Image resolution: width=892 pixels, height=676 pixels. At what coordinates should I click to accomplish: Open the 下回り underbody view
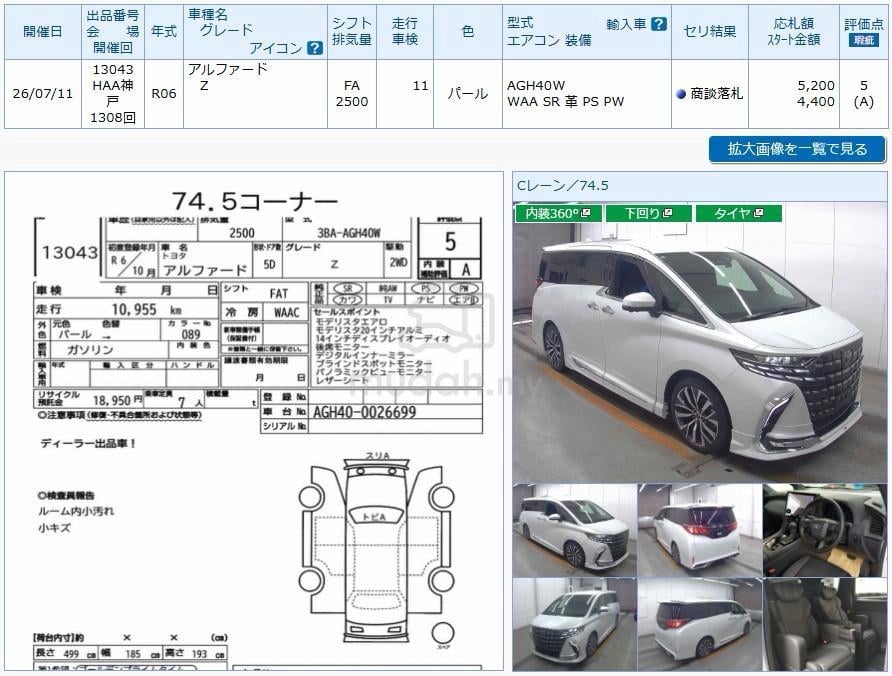649,213
